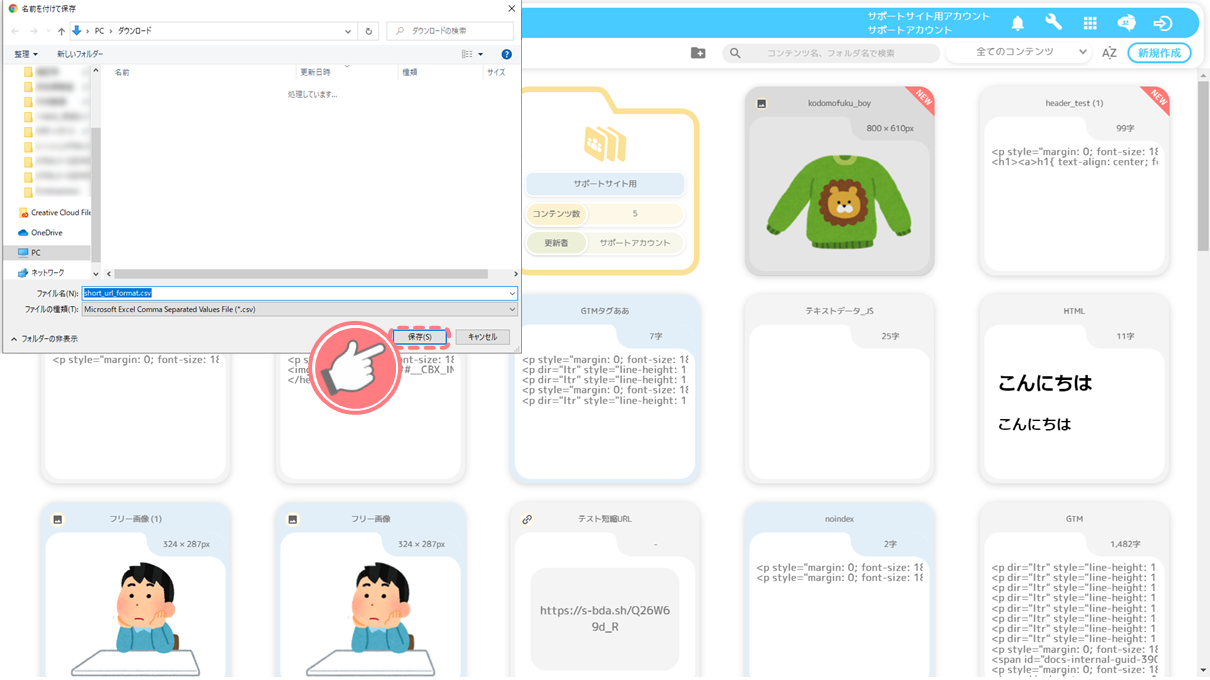Viewport: 1210px width, 680px height.
Task: Open the save dialog help icon
Action: click(506, 54)
